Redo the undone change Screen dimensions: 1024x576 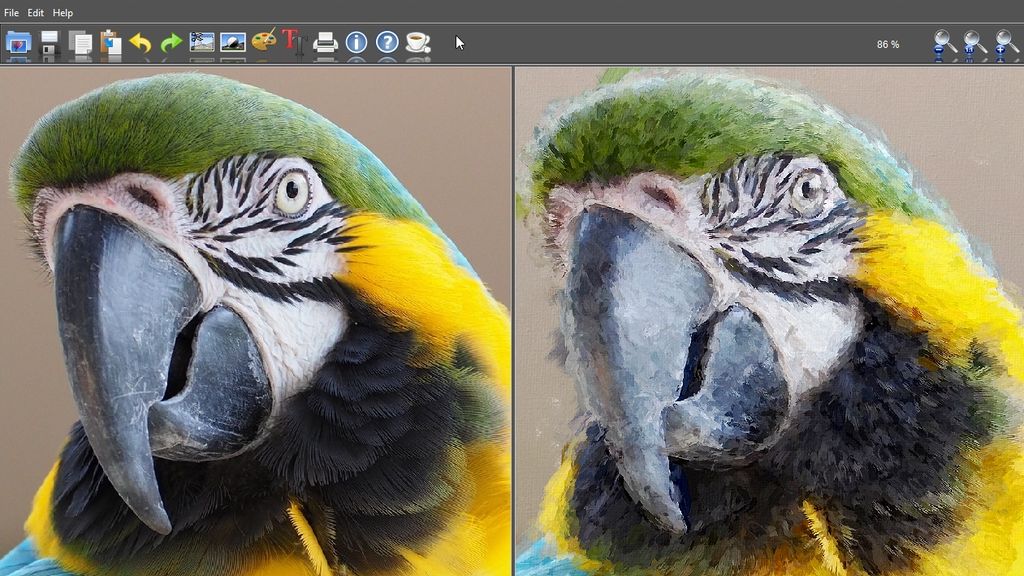coord(171,42)
